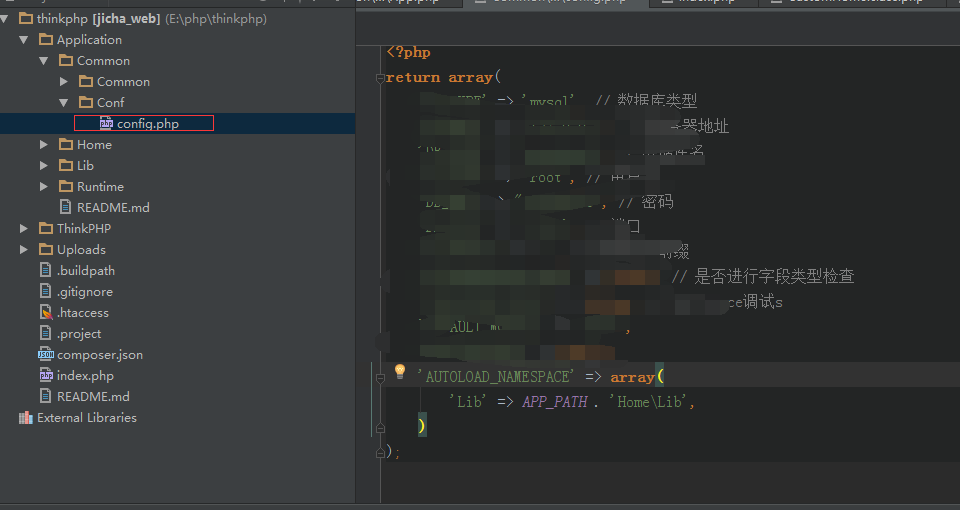Click the ThinkPHP folder icon
This screenshot has height=510, width=960.
[46, 228]
